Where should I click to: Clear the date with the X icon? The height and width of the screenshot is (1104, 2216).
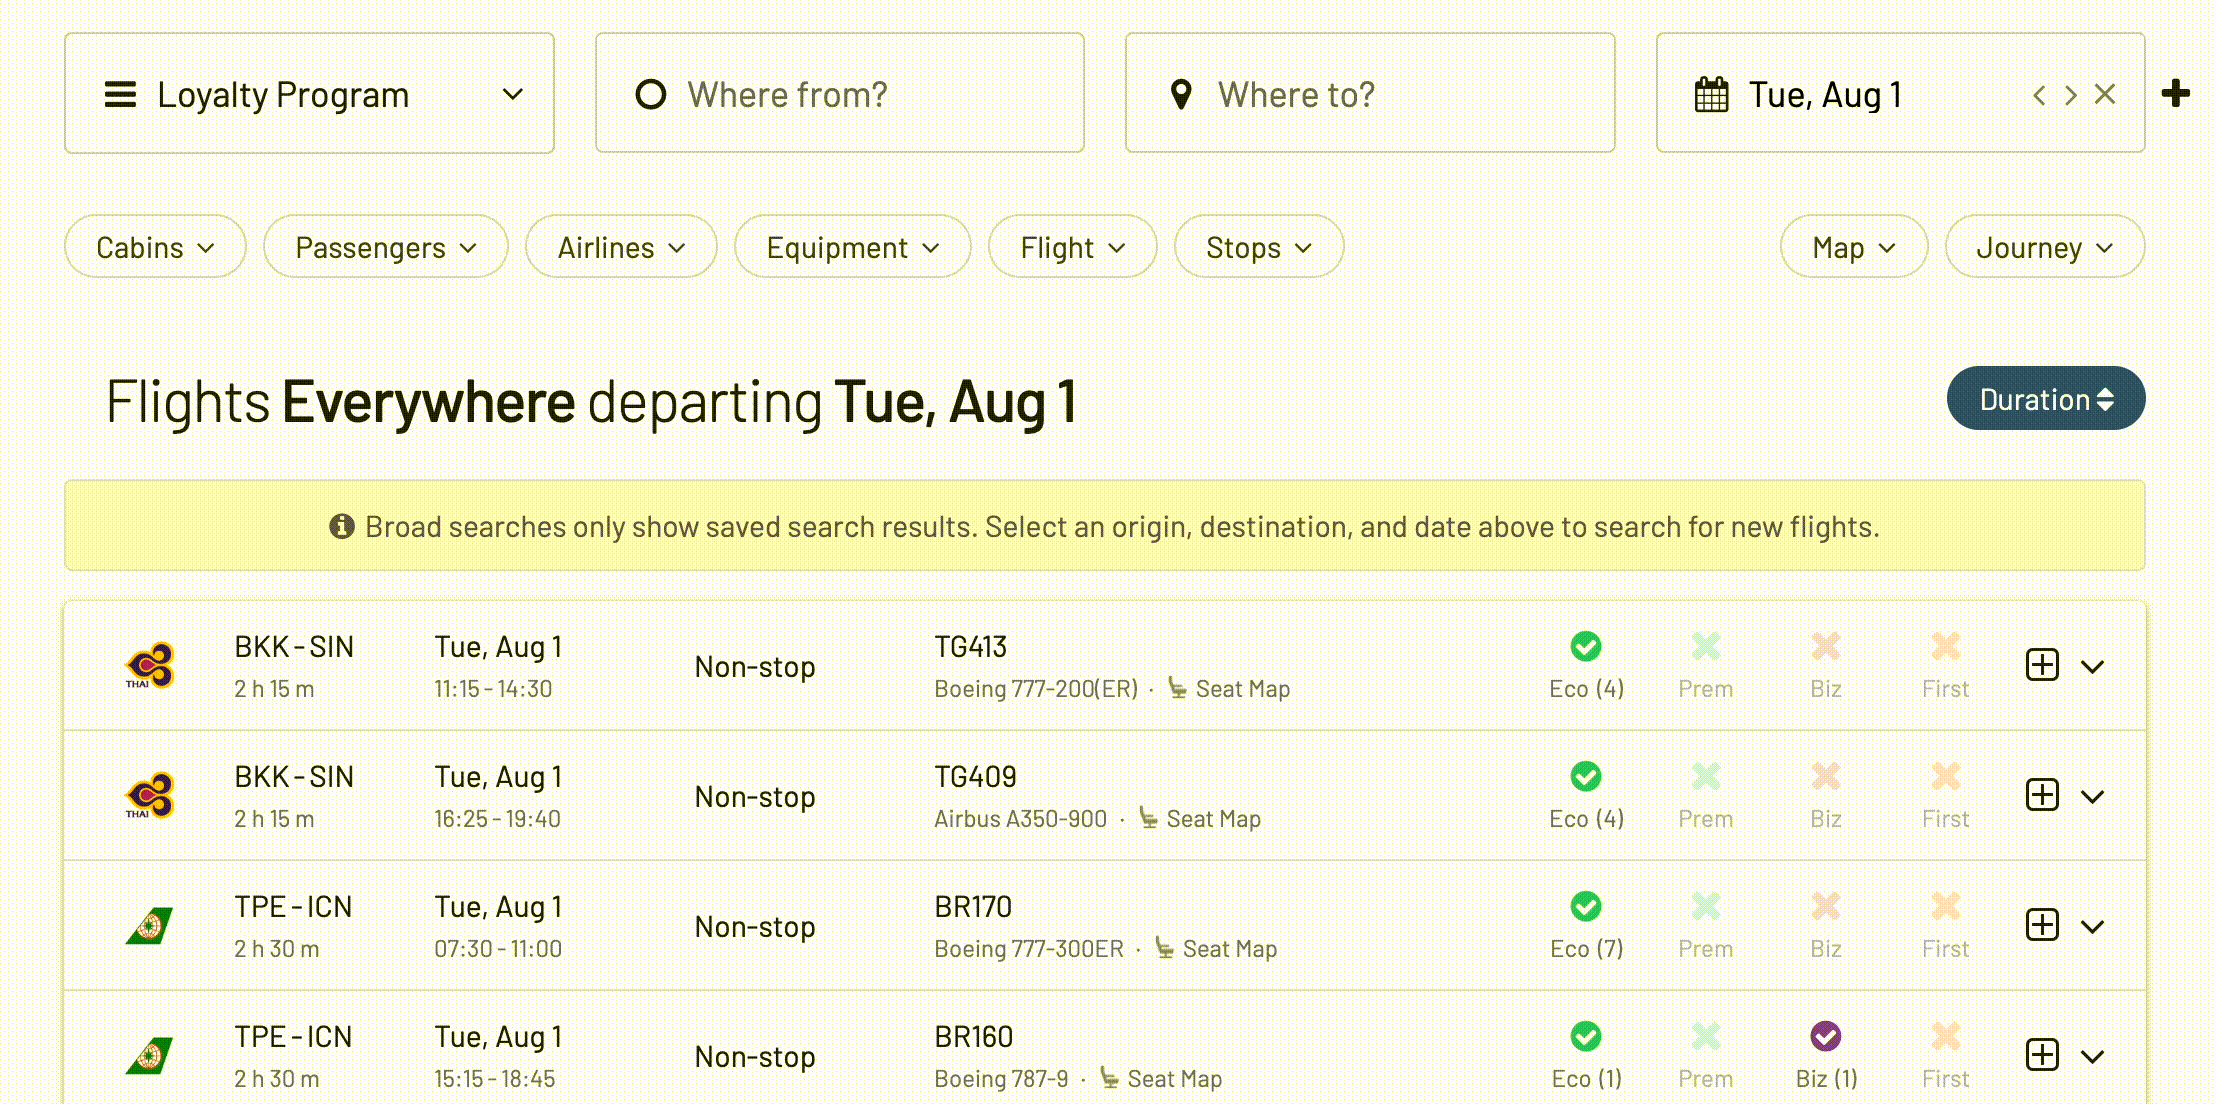coord(2105,94)
